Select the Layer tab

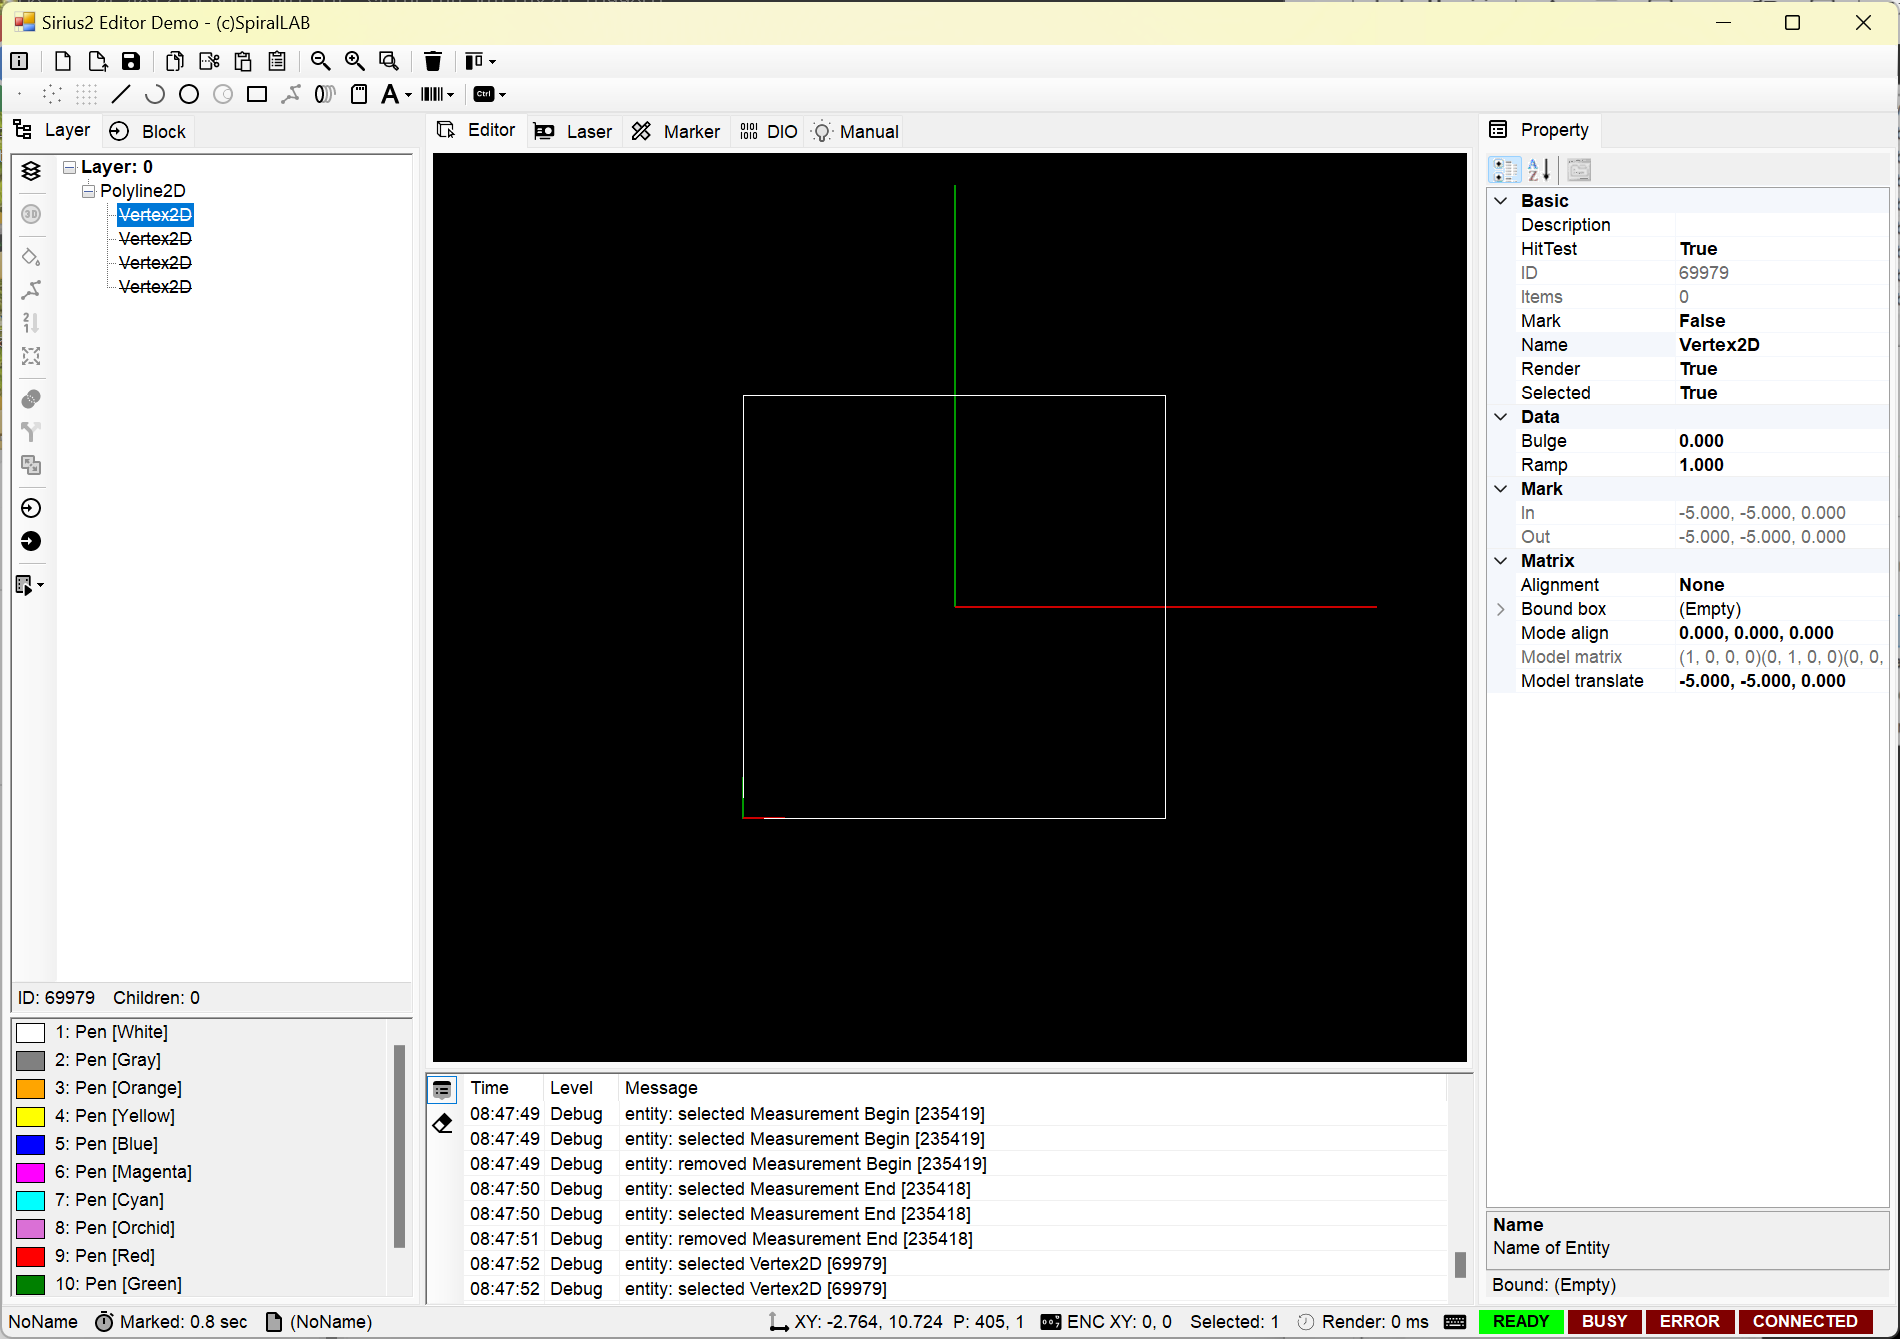click(x=52, y=130)
